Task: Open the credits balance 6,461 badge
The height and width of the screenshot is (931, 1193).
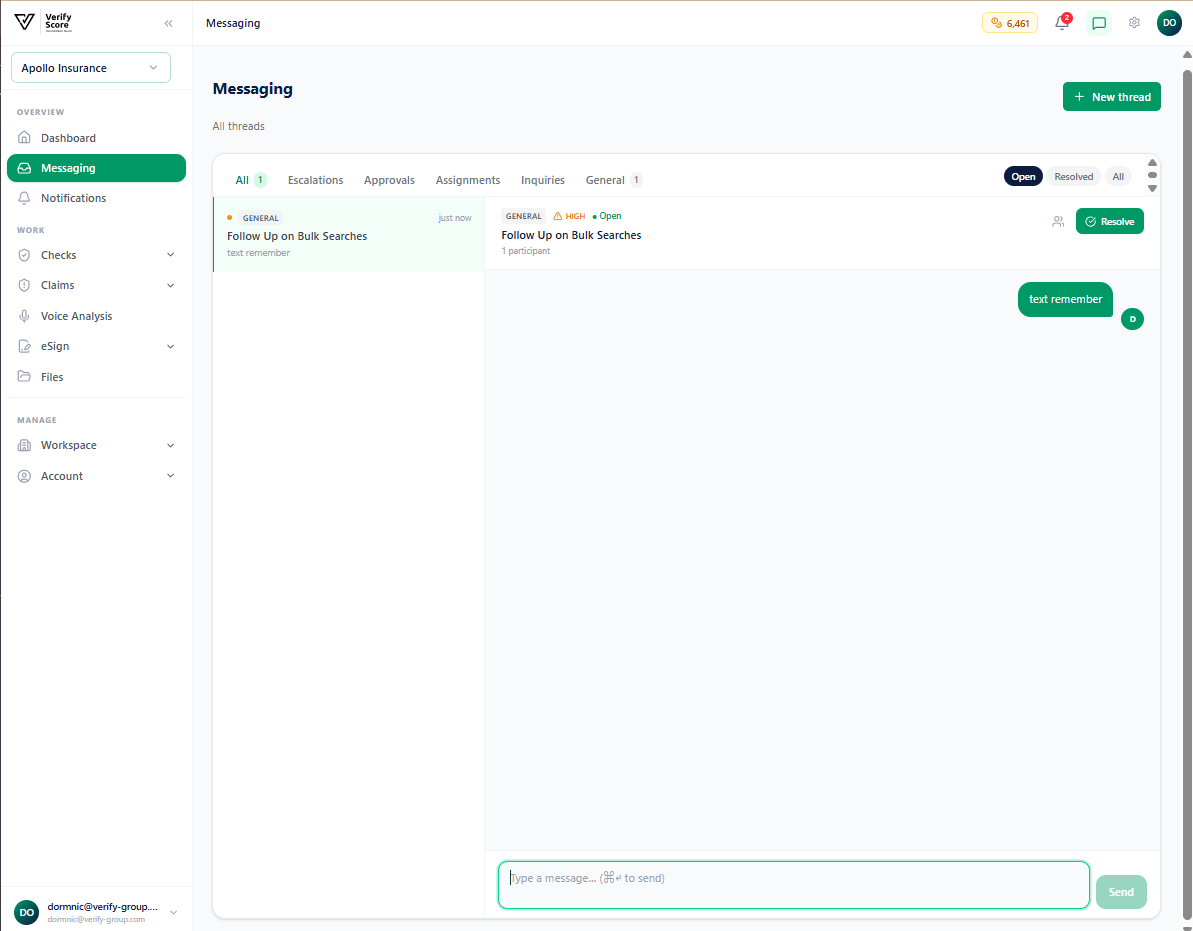Action: 1010,23
